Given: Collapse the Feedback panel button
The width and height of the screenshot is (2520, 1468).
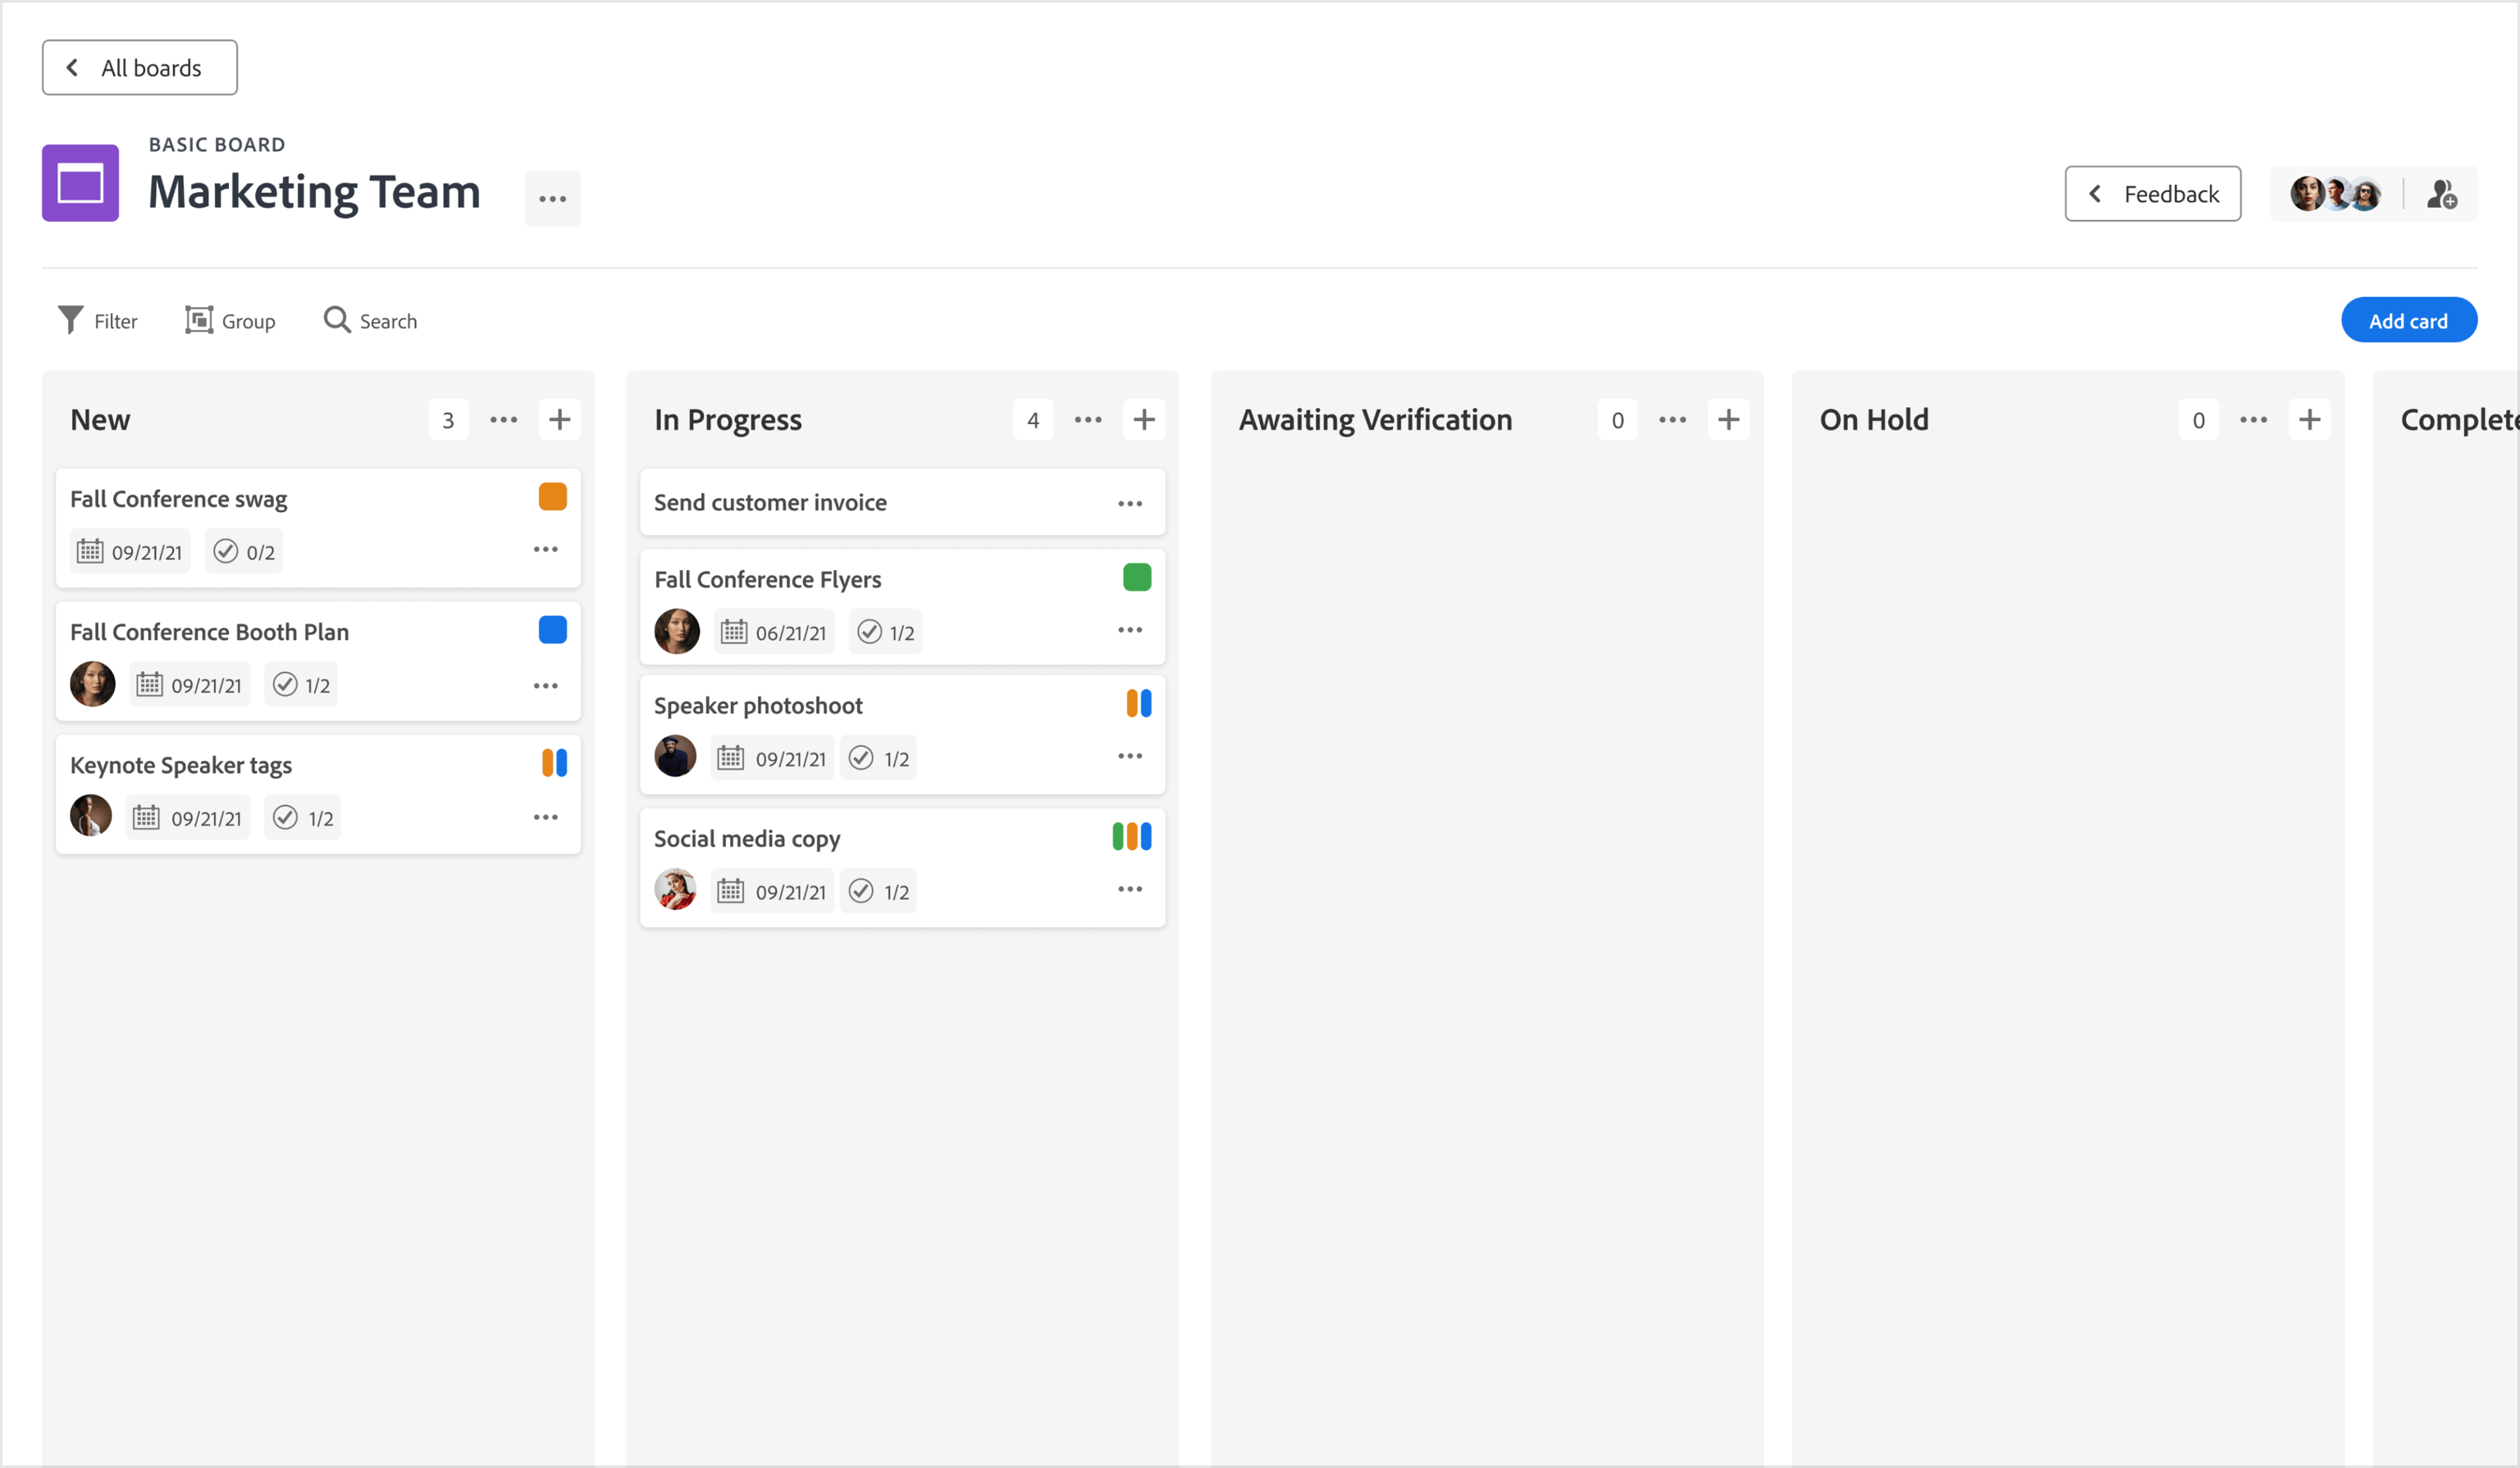Looking at the screenshot, I should pos(2152,194).
